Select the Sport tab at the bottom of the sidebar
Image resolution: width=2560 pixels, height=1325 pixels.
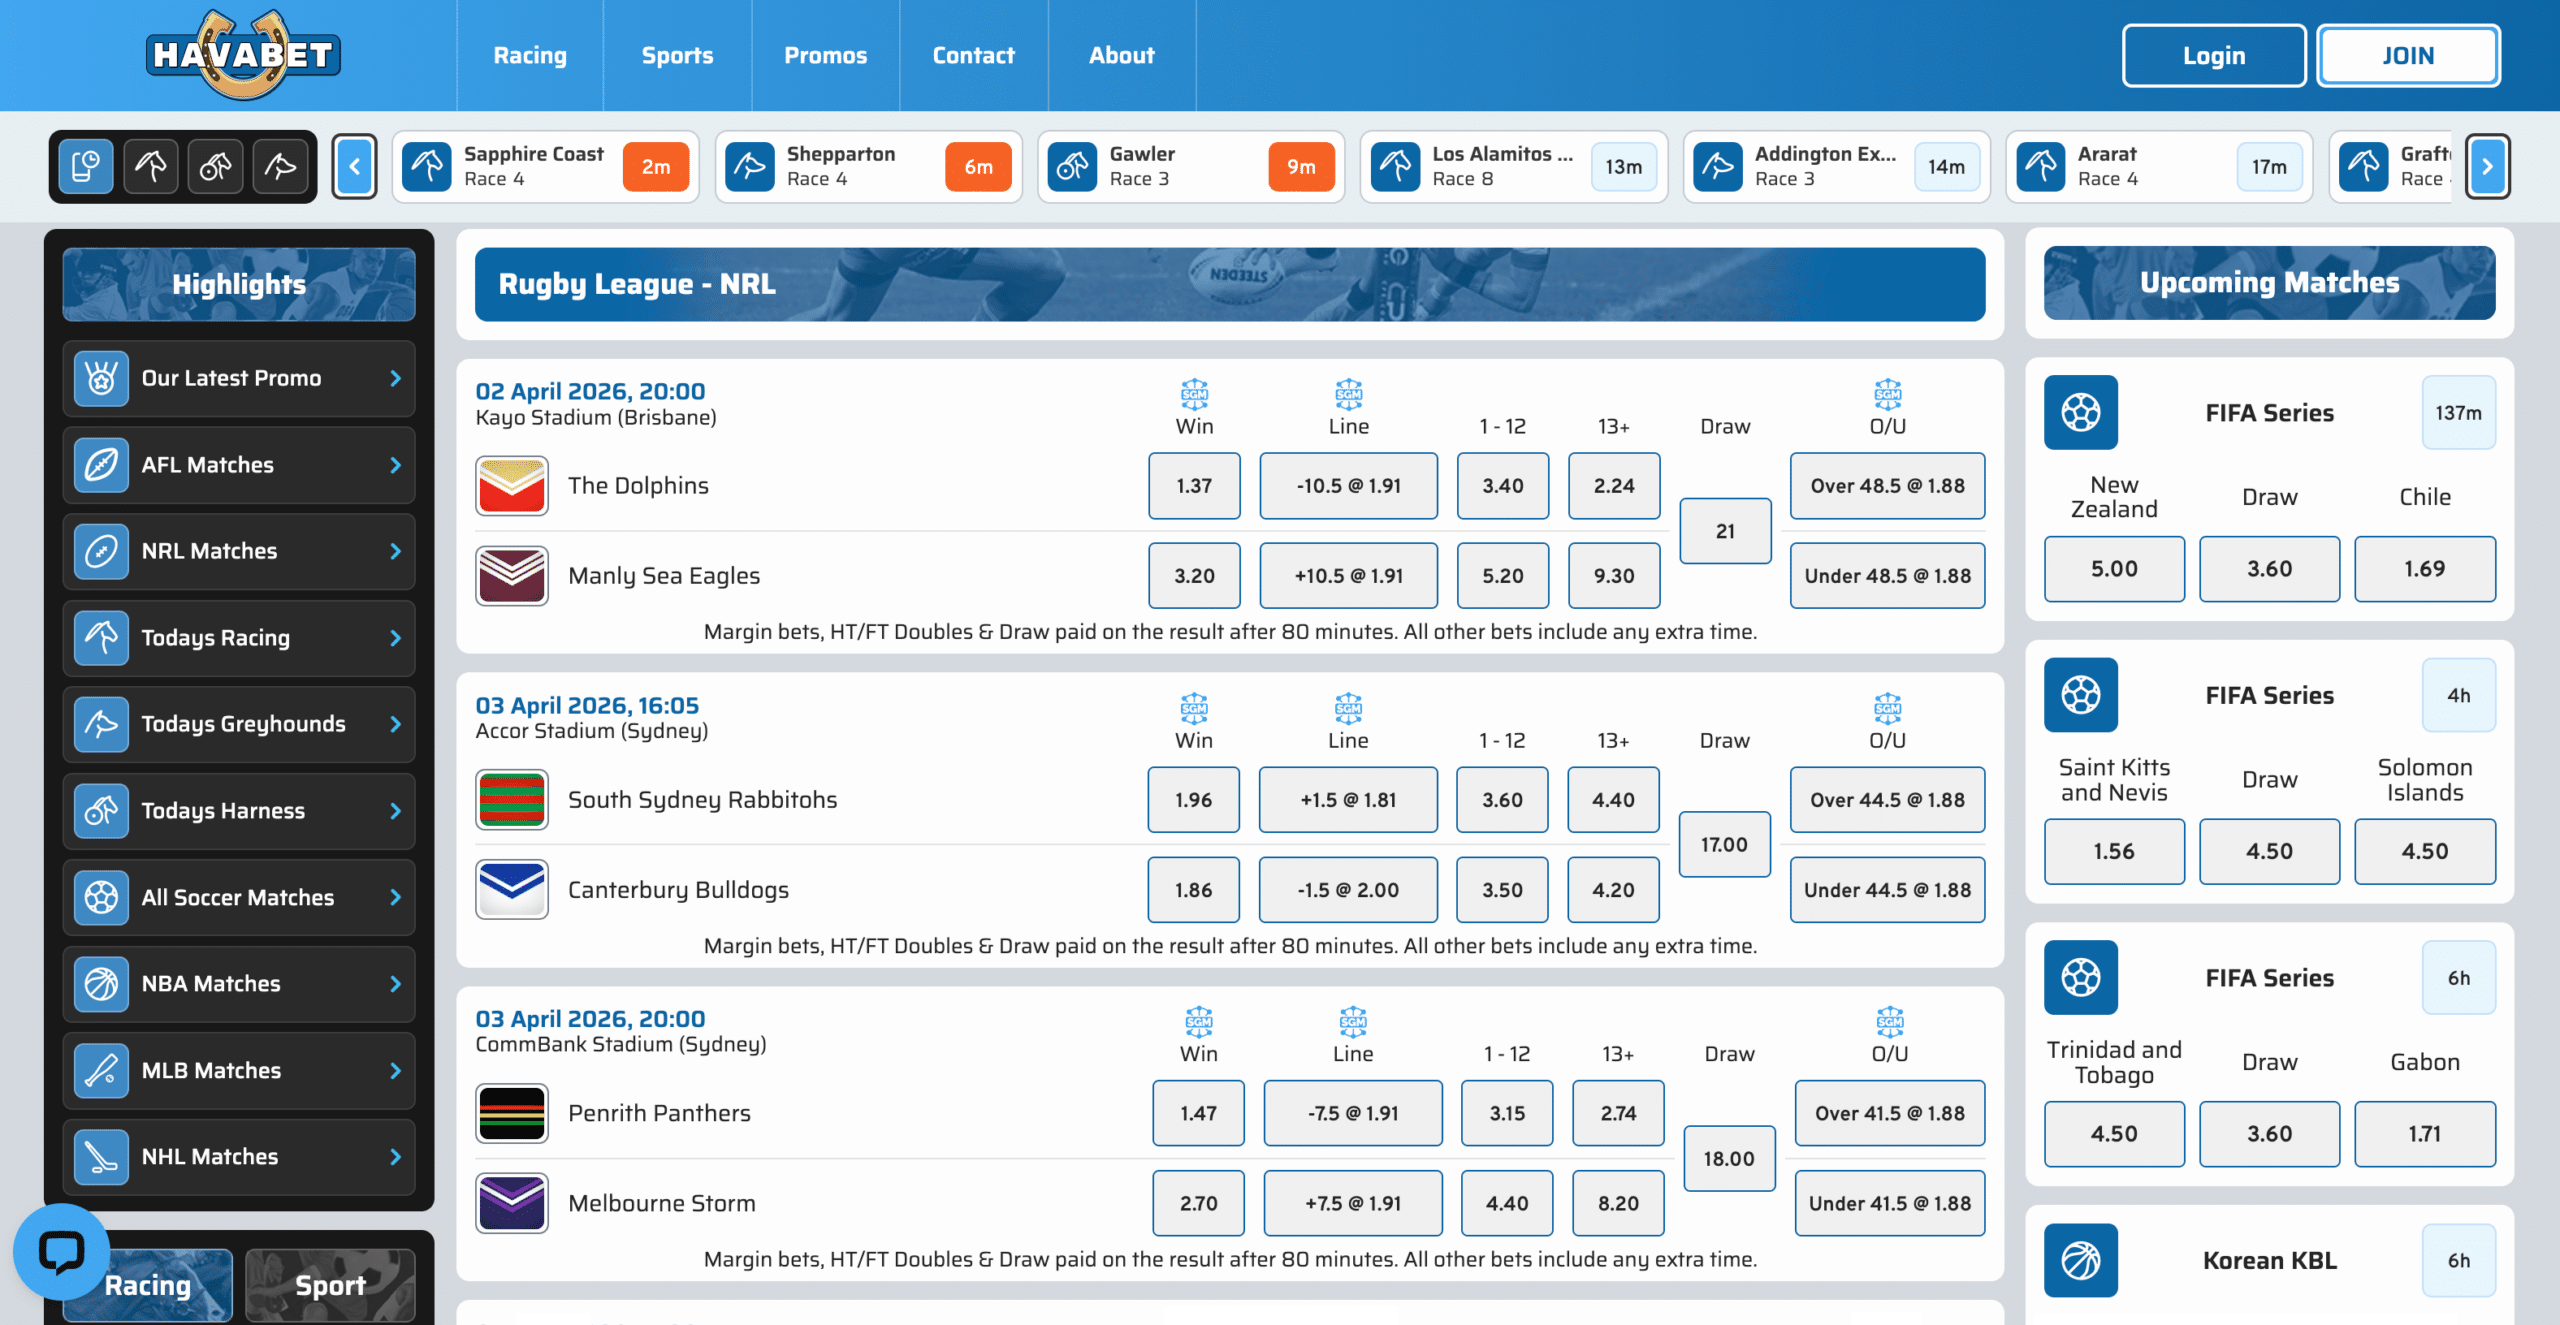coord(330,1285)
